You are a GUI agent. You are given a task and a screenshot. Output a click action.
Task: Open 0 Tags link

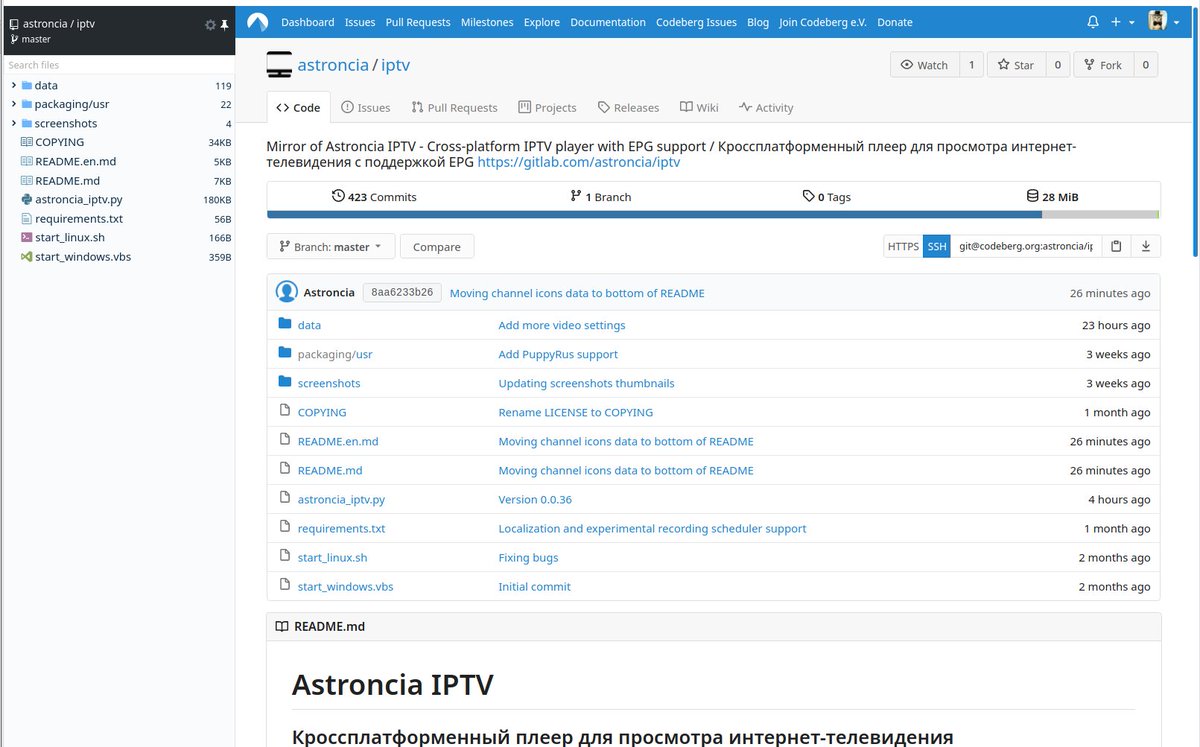pos(826,197)
